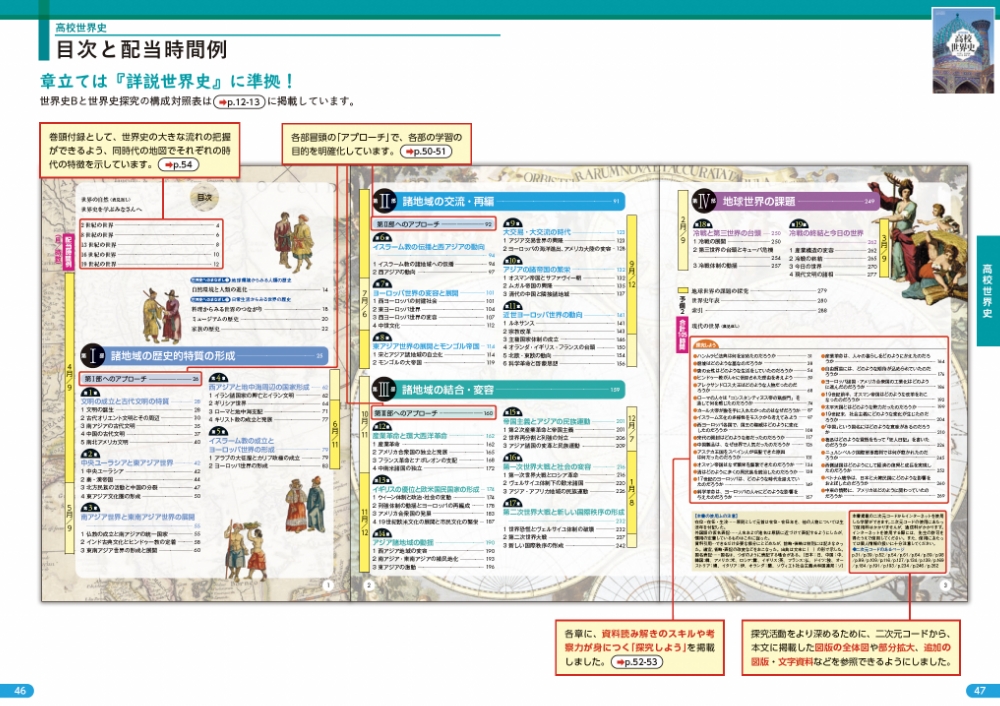Screen dimensions: 1000x706
Task: Click the orange 探究しよう label tab
Action: 707,345
